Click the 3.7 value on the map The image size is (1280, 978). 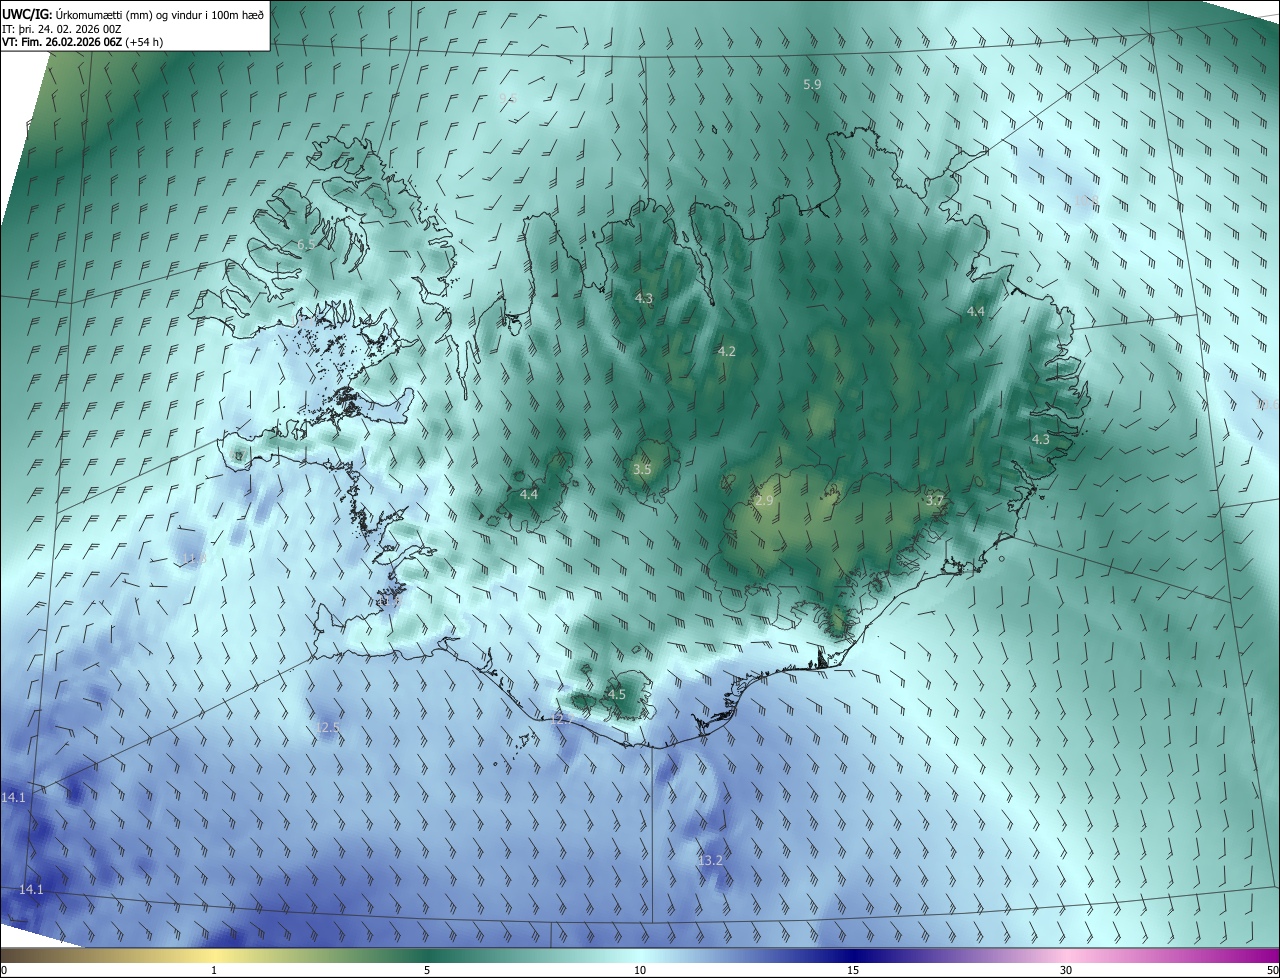click(x=934, y=499)
